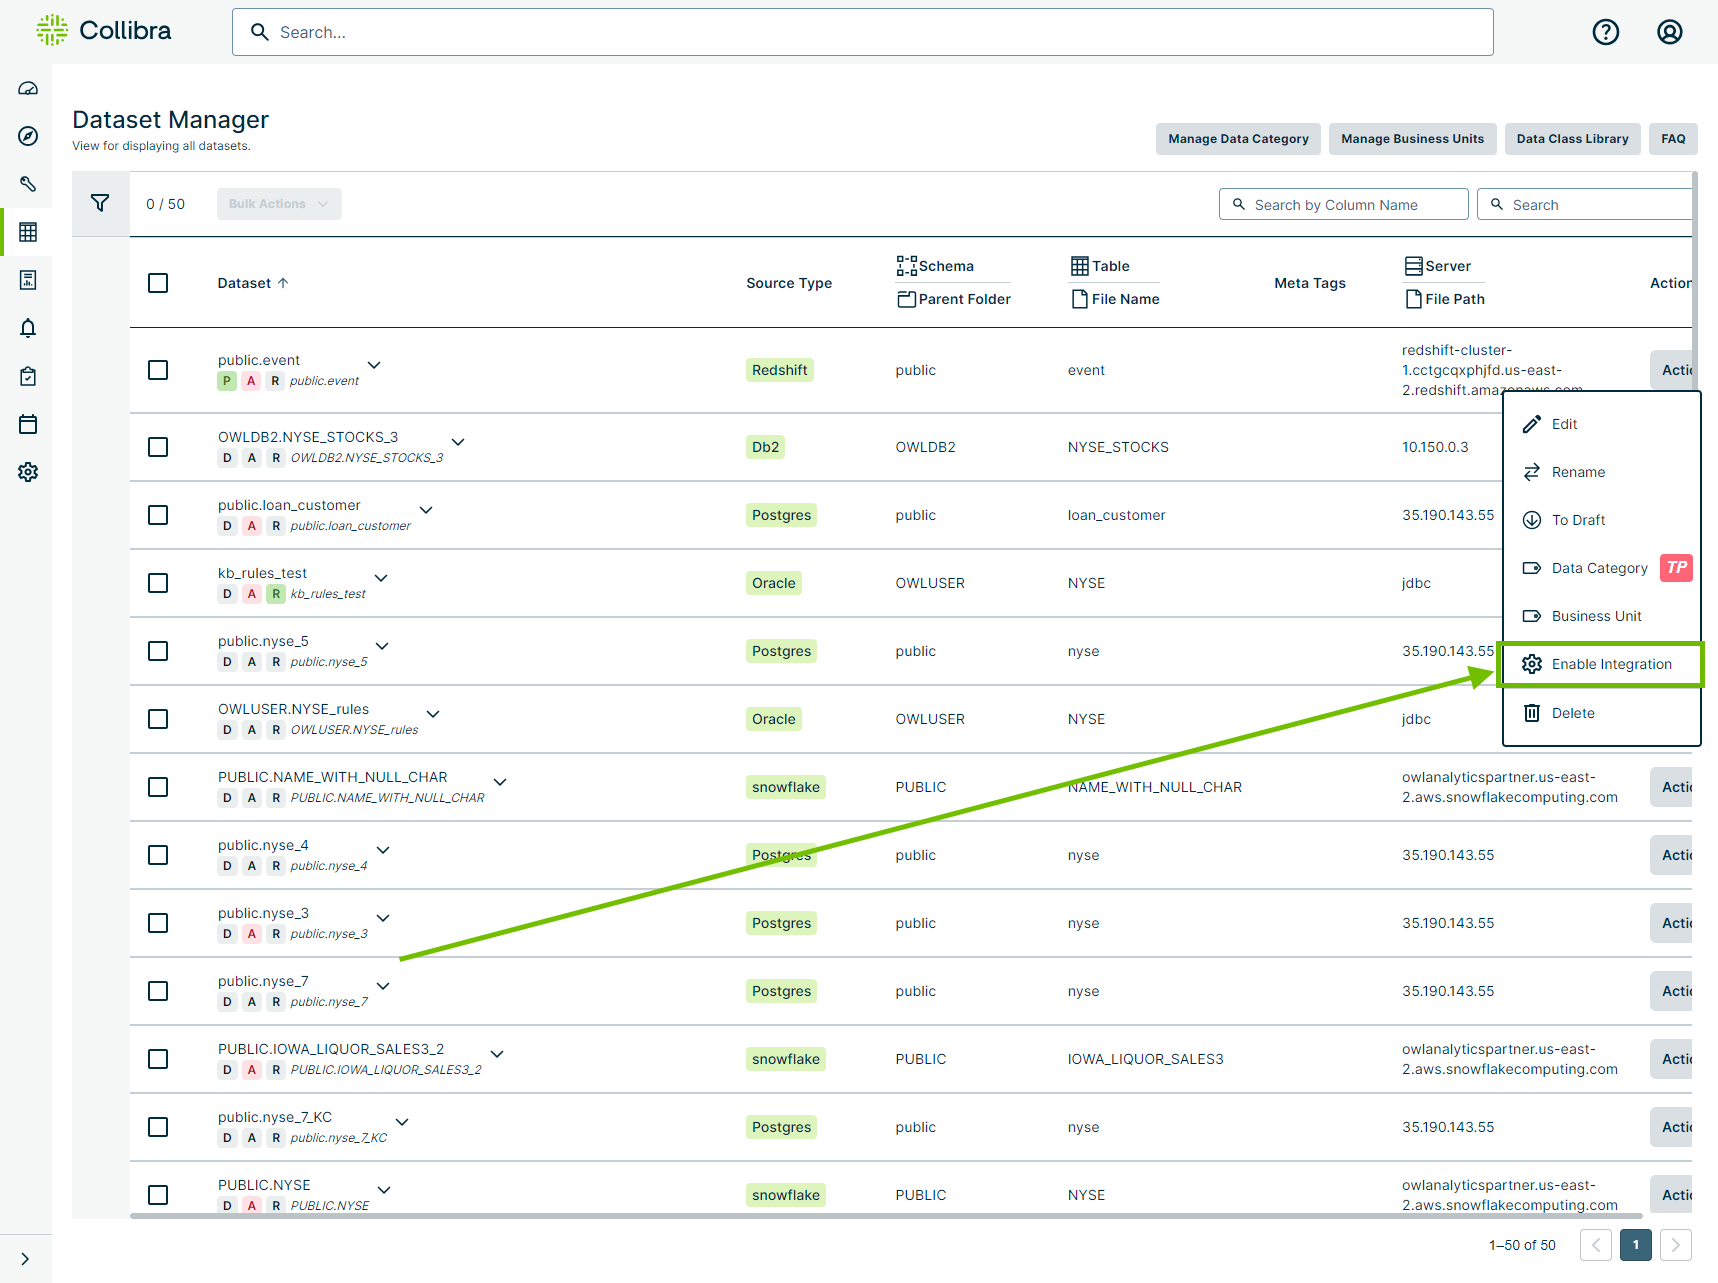Select the clipboard tasks icon in sidebar
This screenshot has width=1718, height=1283.
(x=27, y=376)
